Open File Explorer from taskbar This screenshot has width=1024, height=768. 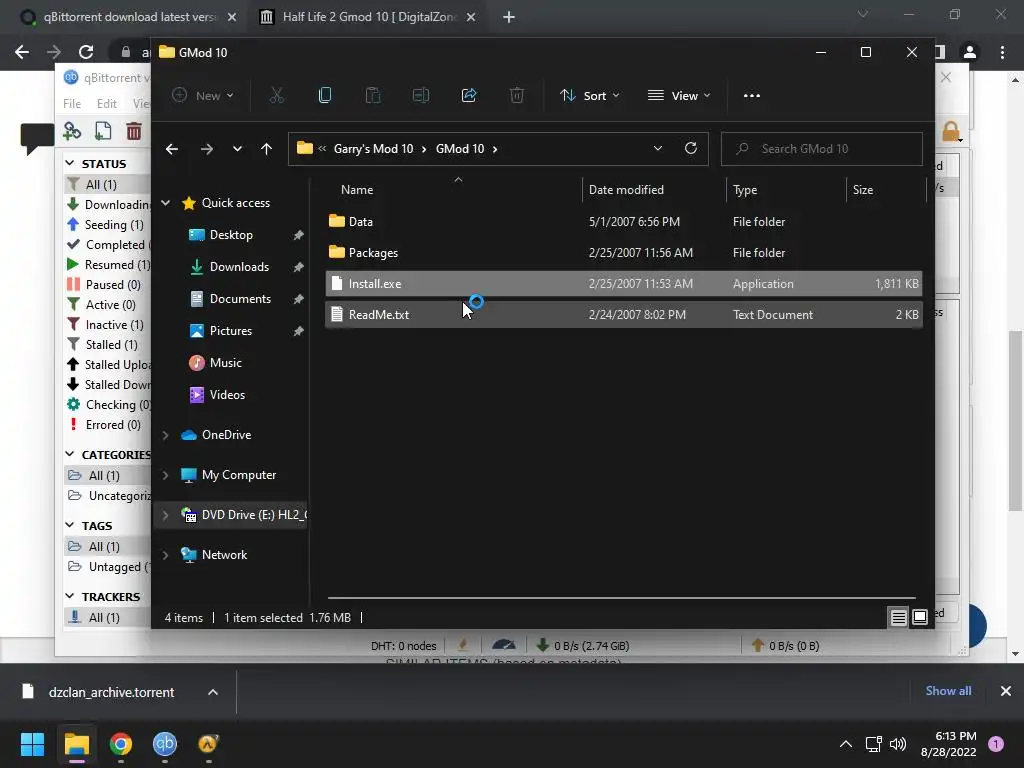coord(76,744)
